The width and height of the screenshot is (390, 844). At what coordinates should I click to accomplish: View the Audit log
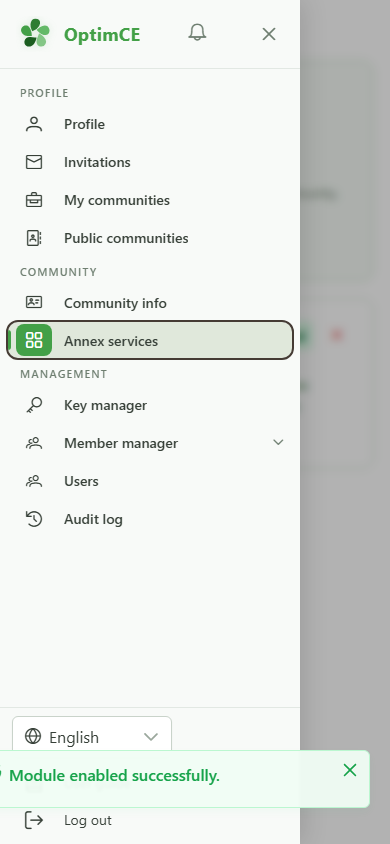pyautogui.click(x=150, y=519)
